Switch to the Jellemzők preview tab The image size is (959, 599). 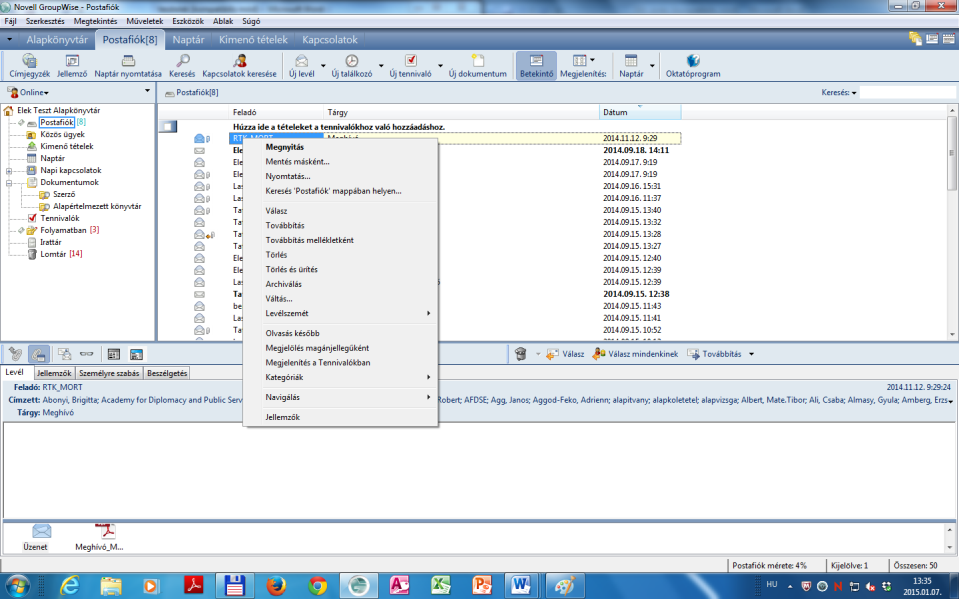54,373
